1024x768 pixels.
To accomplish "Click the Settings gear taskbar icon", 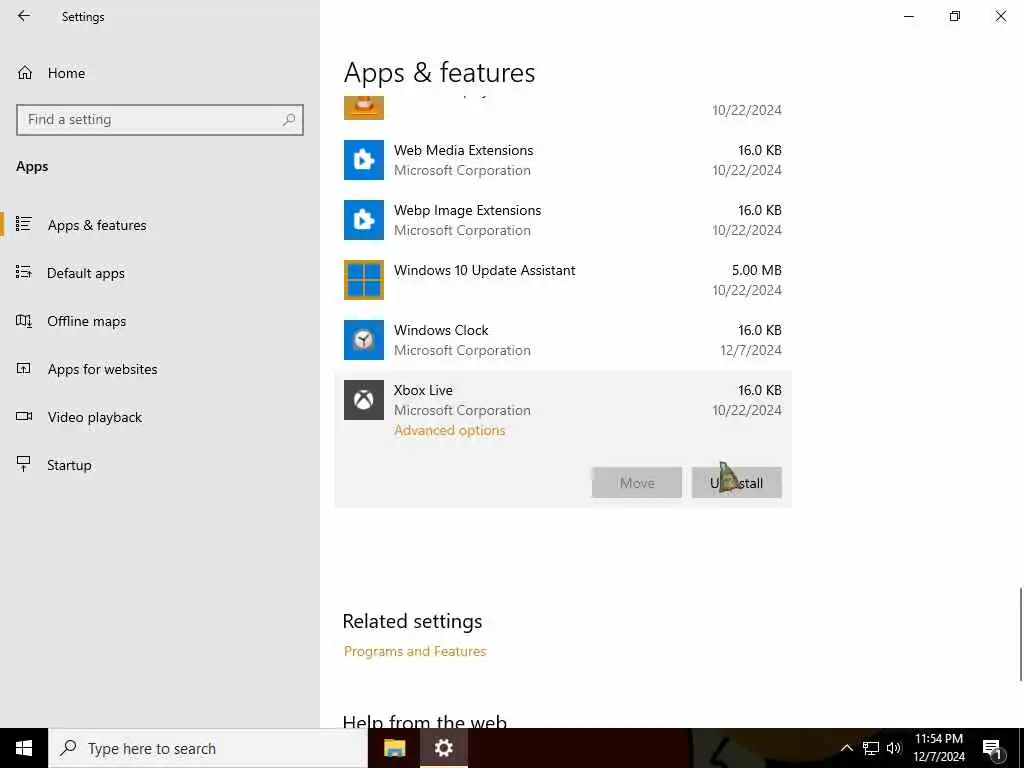I will (443, 748).
